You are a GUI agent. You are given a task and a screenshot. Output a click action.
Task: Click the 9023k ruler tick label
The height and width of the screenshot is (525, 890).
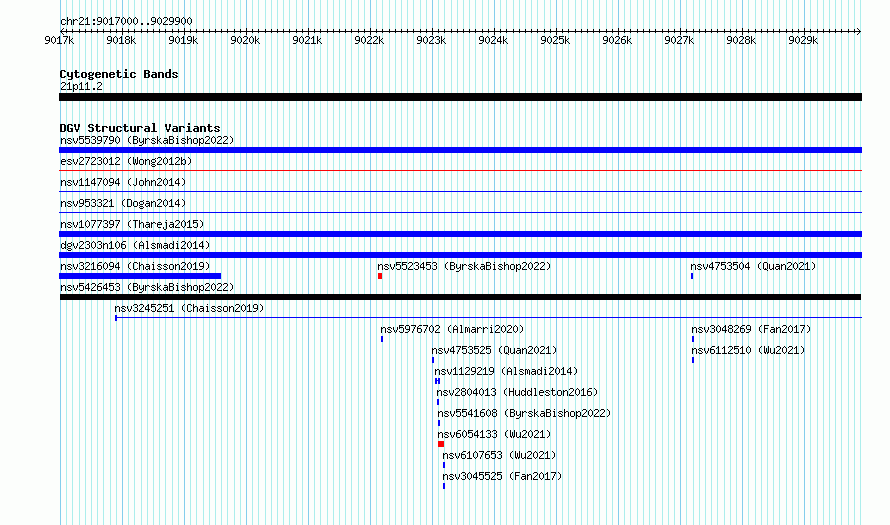pyautogui.click(x=431, y=40)
